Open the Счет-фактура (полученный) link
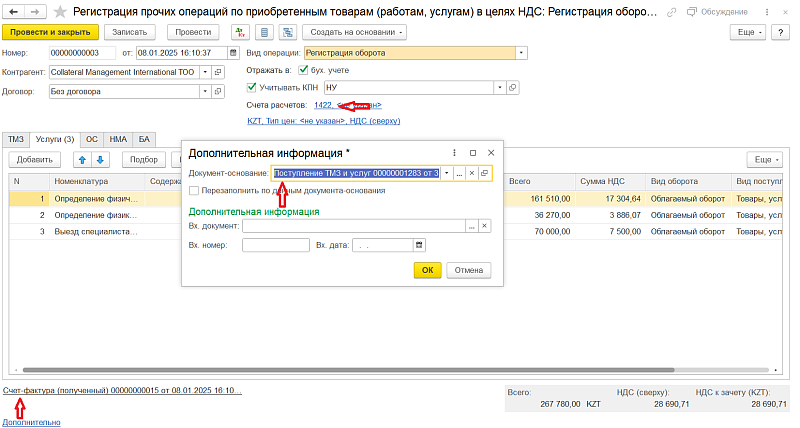 click(x=122, y=390)
